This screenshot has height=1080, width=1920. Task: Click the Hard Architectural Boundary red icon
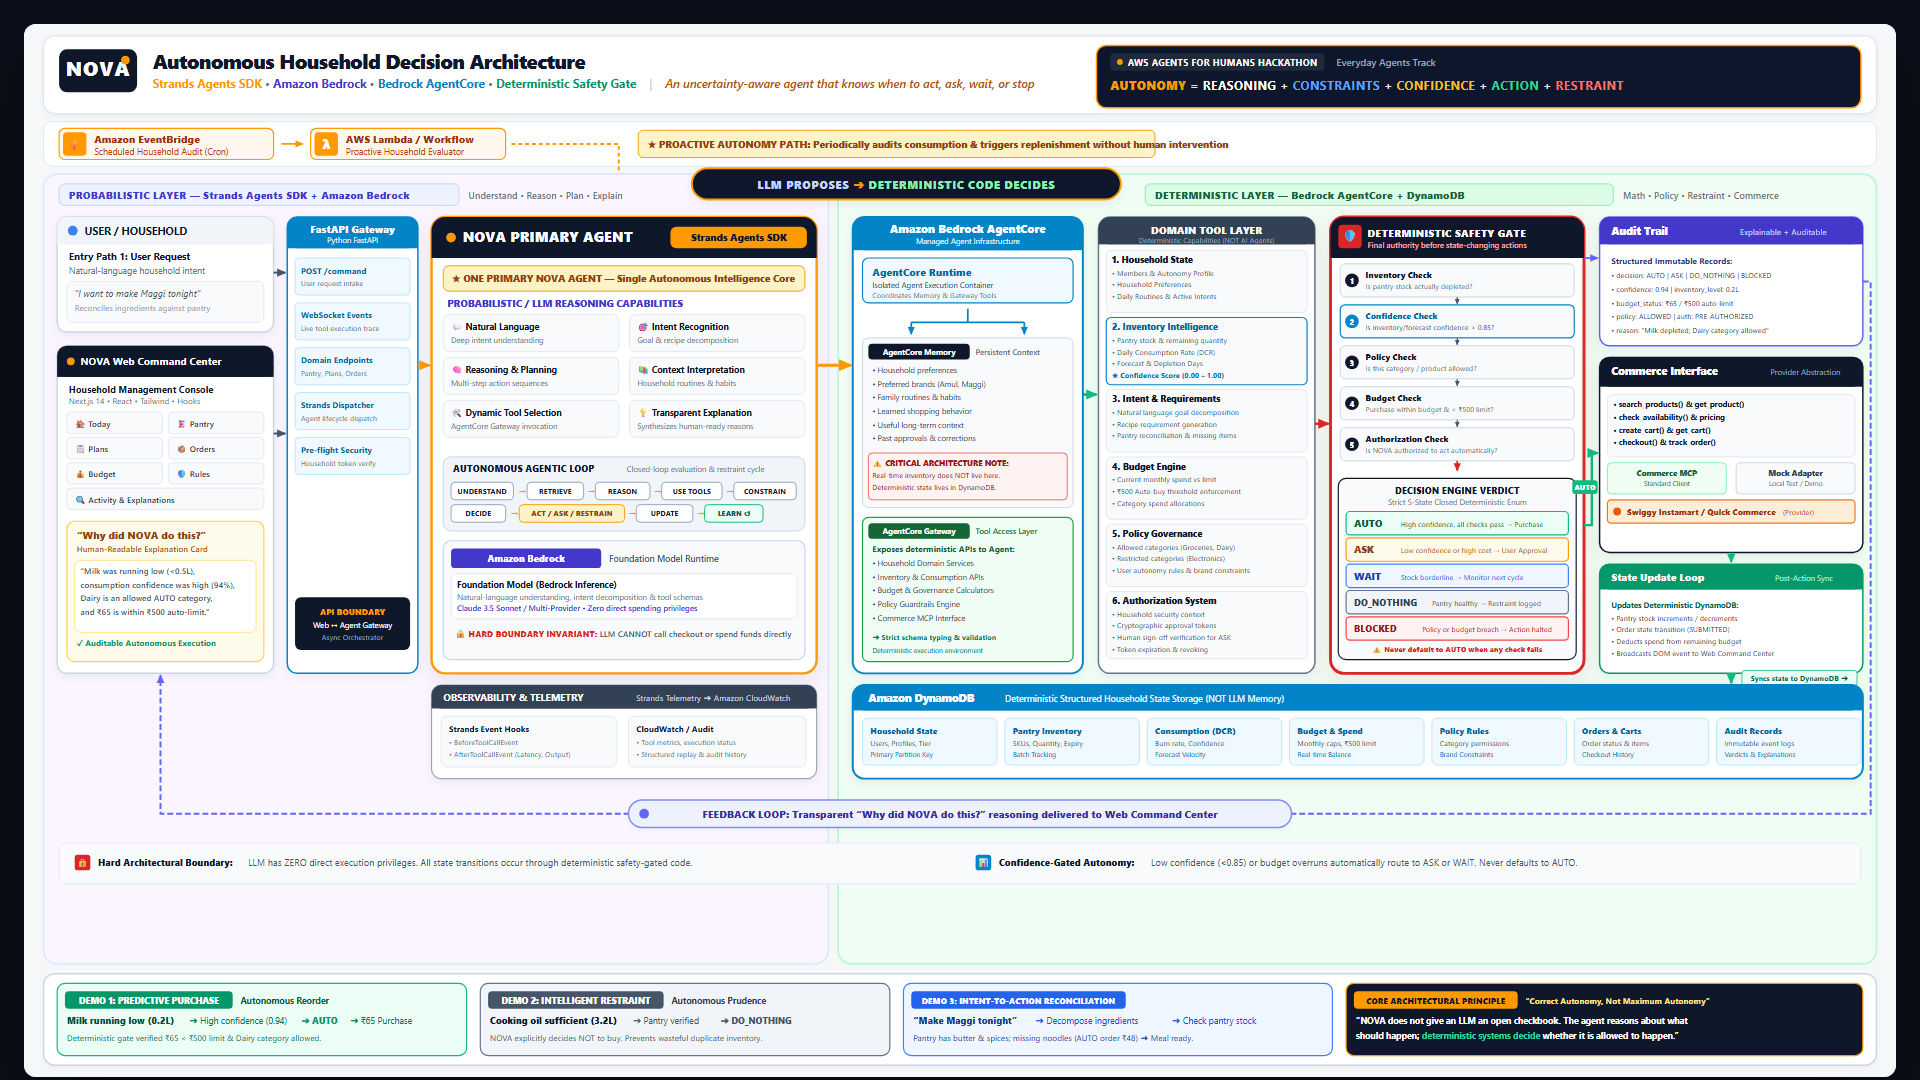tap(82, 862)
